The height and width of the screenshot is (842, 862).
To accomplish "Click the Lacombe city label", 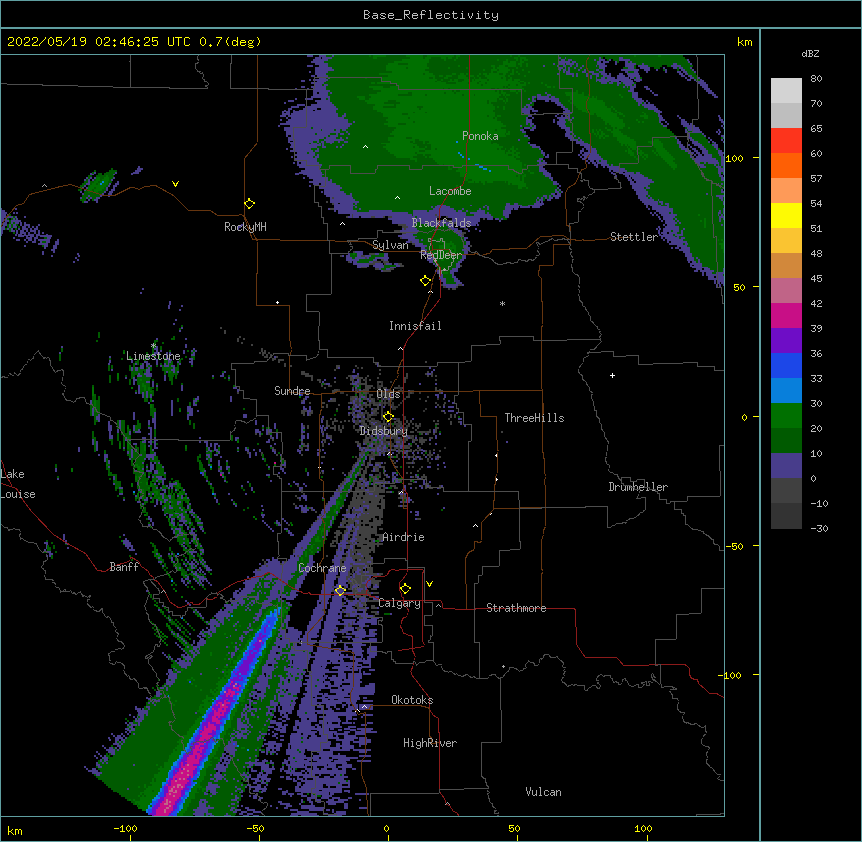I will tap(450, 191).
